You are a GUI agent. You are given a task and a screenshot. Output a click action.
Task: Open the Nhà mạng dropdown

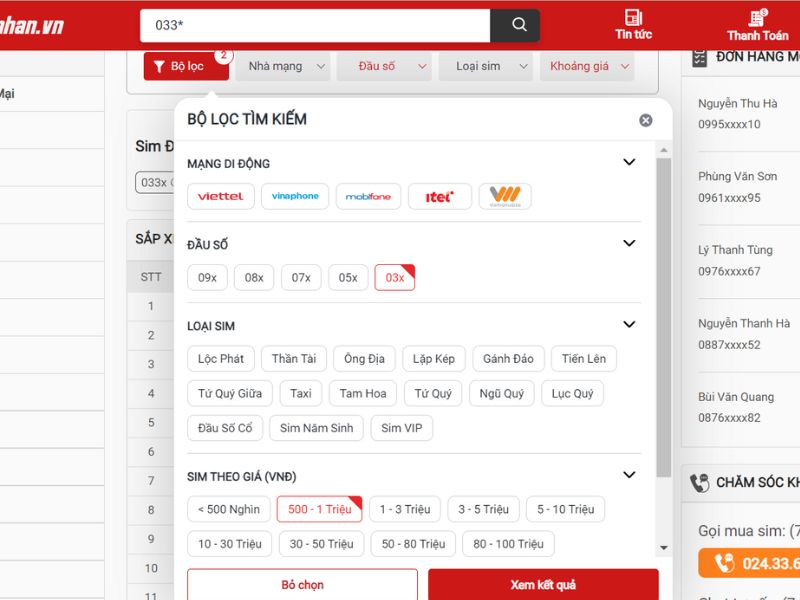(x=283, y=66)
